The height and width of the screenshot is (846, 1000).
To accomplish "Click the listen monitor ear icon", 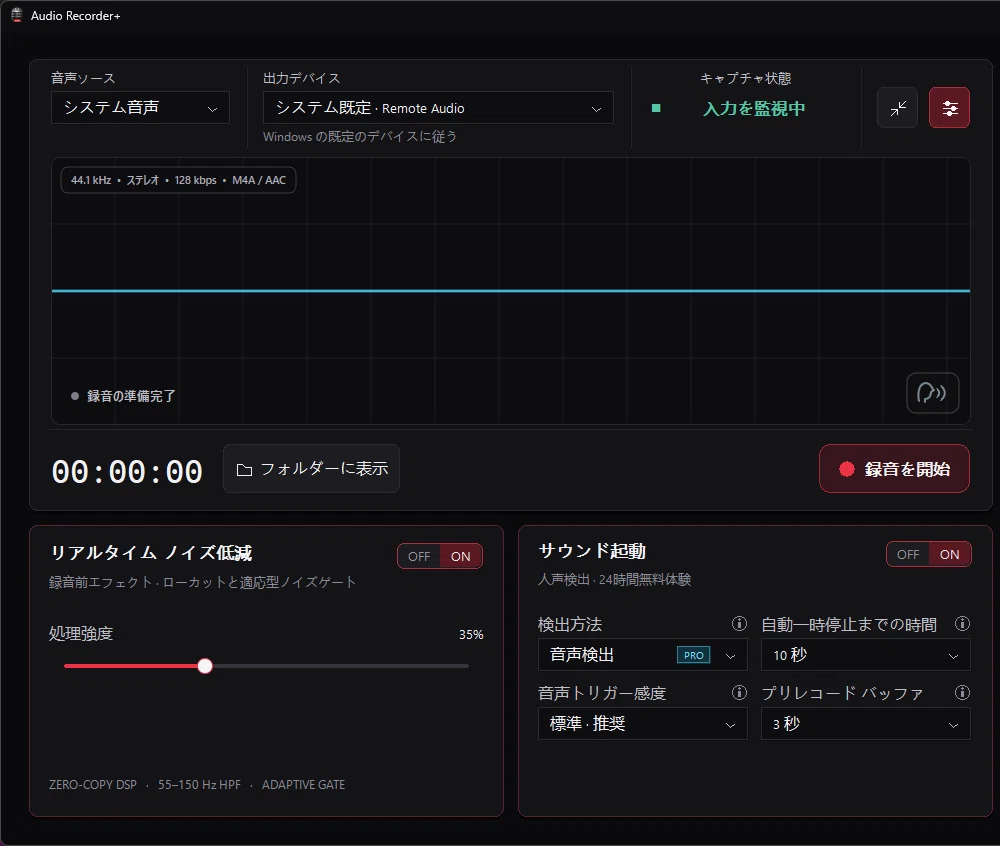I will coord(932,393).
